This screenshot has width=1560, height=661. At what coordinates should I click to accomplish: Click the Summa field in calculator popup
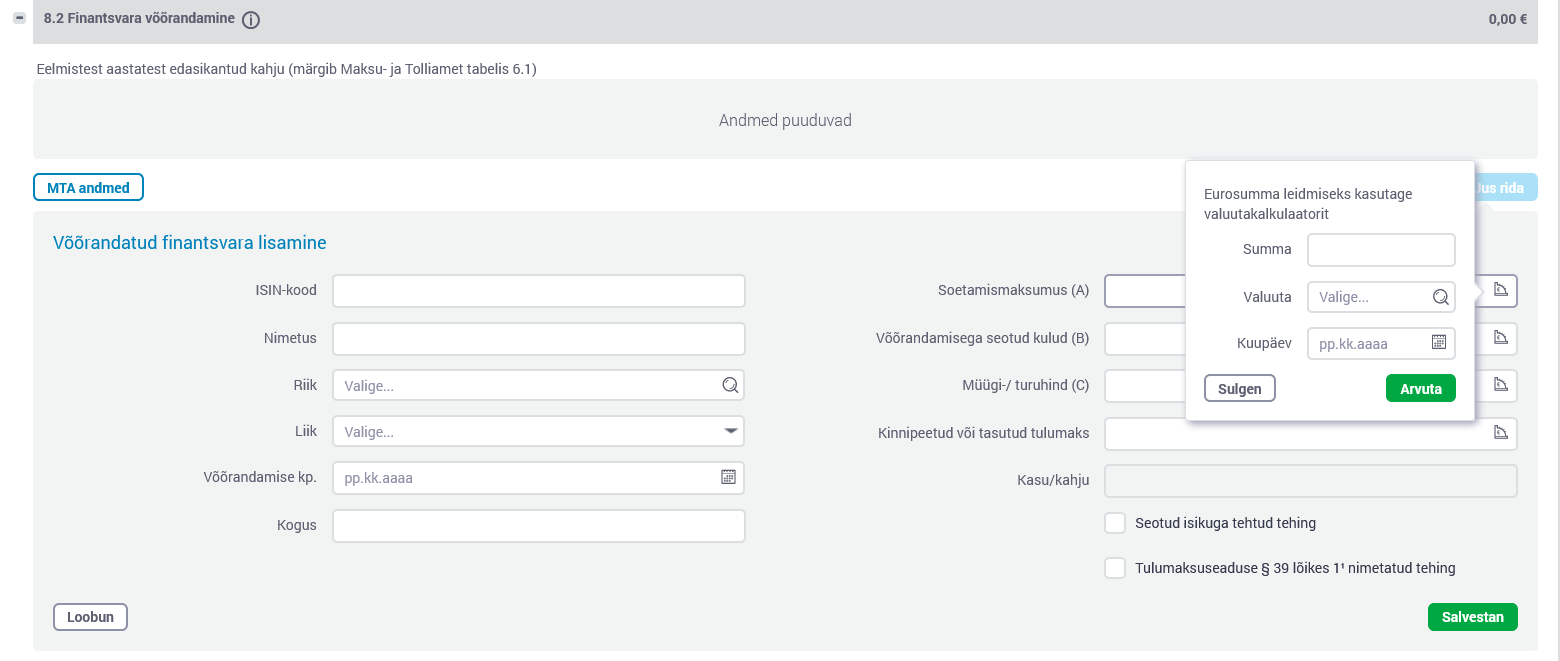[1380, 250]
